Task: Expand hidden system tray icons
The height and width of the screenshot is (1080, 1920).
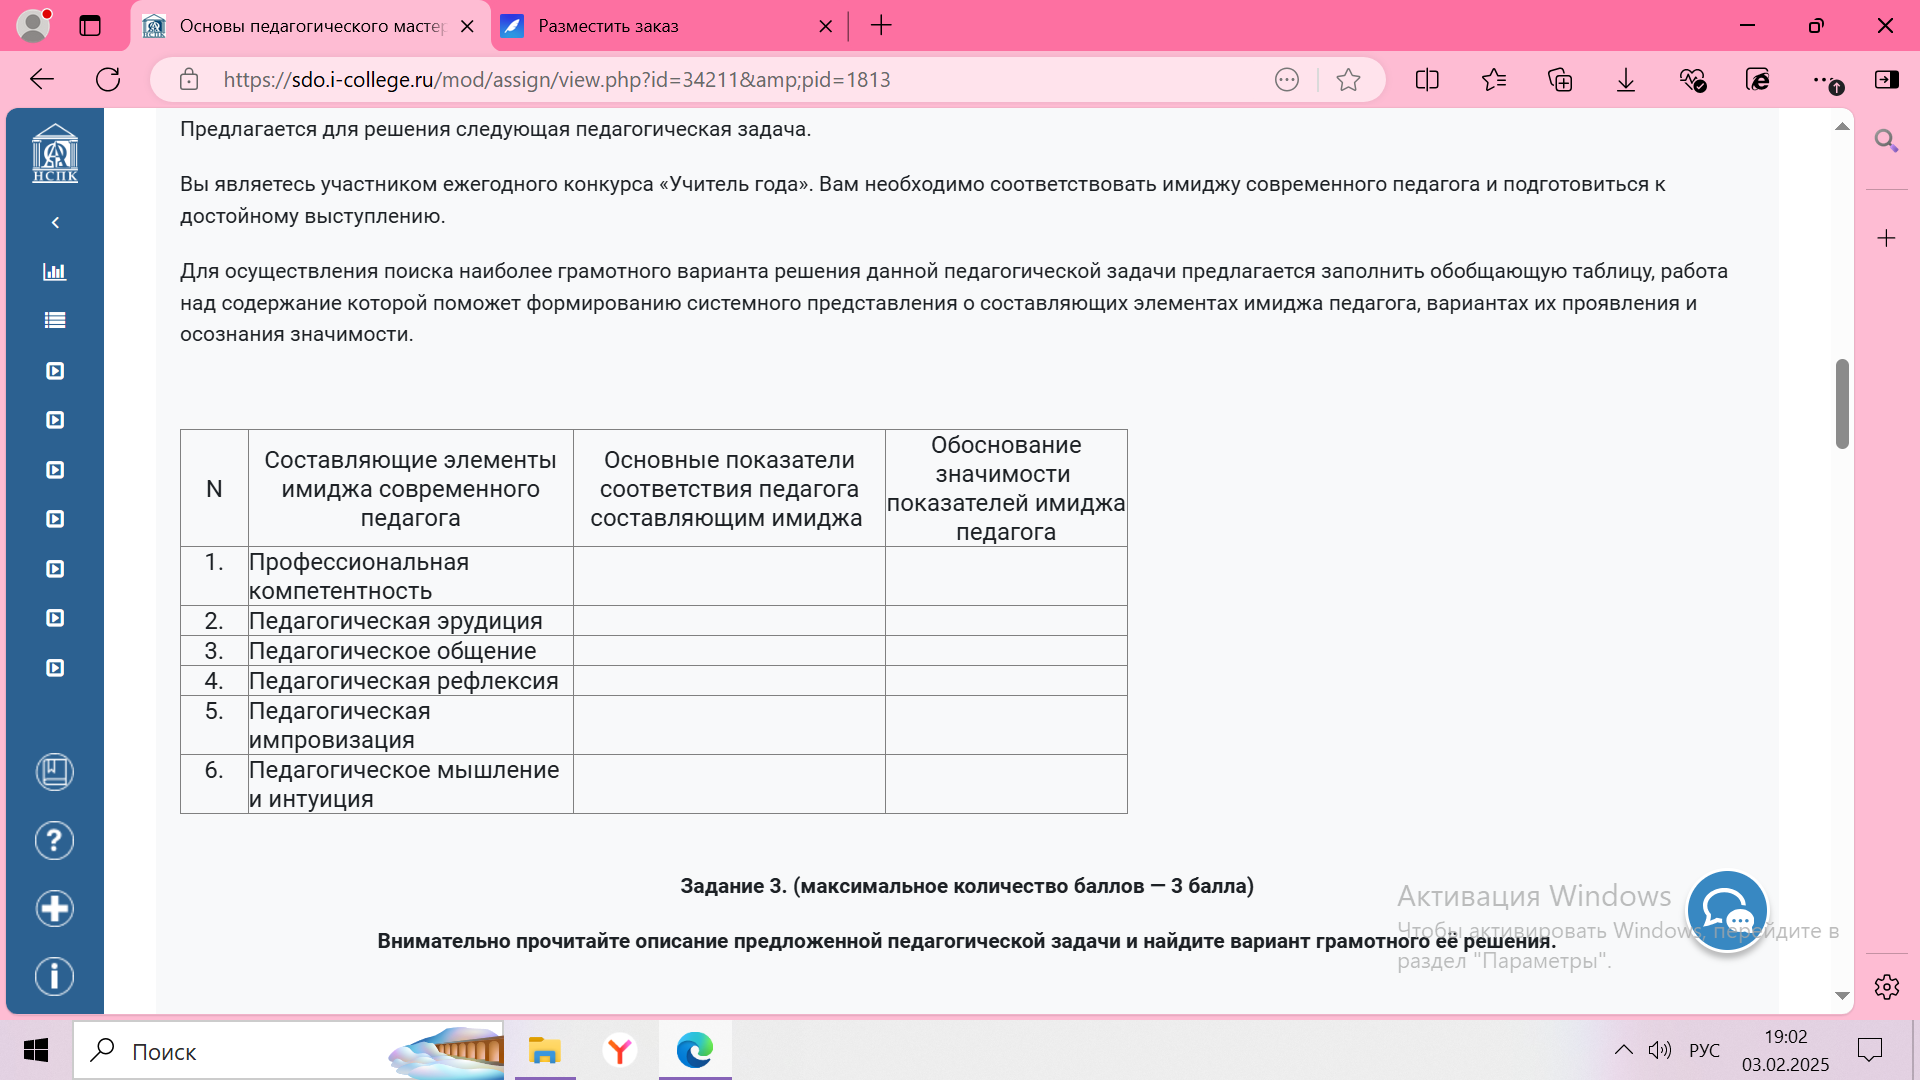Action: click(x=1623, y=1050)
